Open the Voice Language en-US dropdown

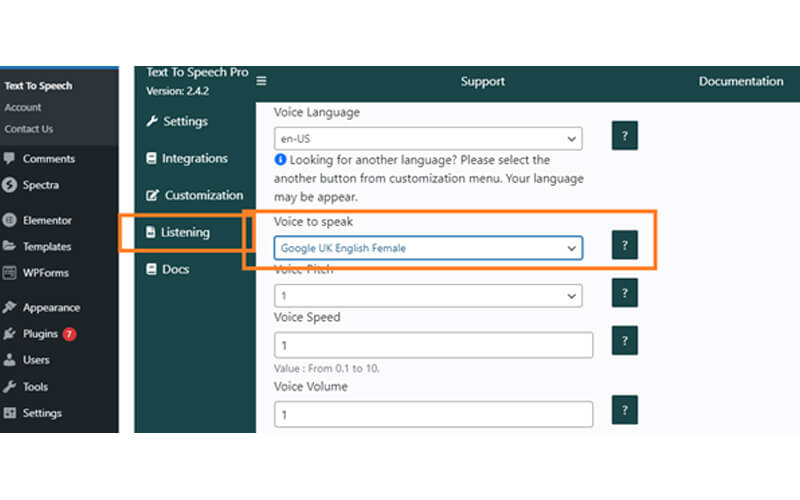[428, 138]
